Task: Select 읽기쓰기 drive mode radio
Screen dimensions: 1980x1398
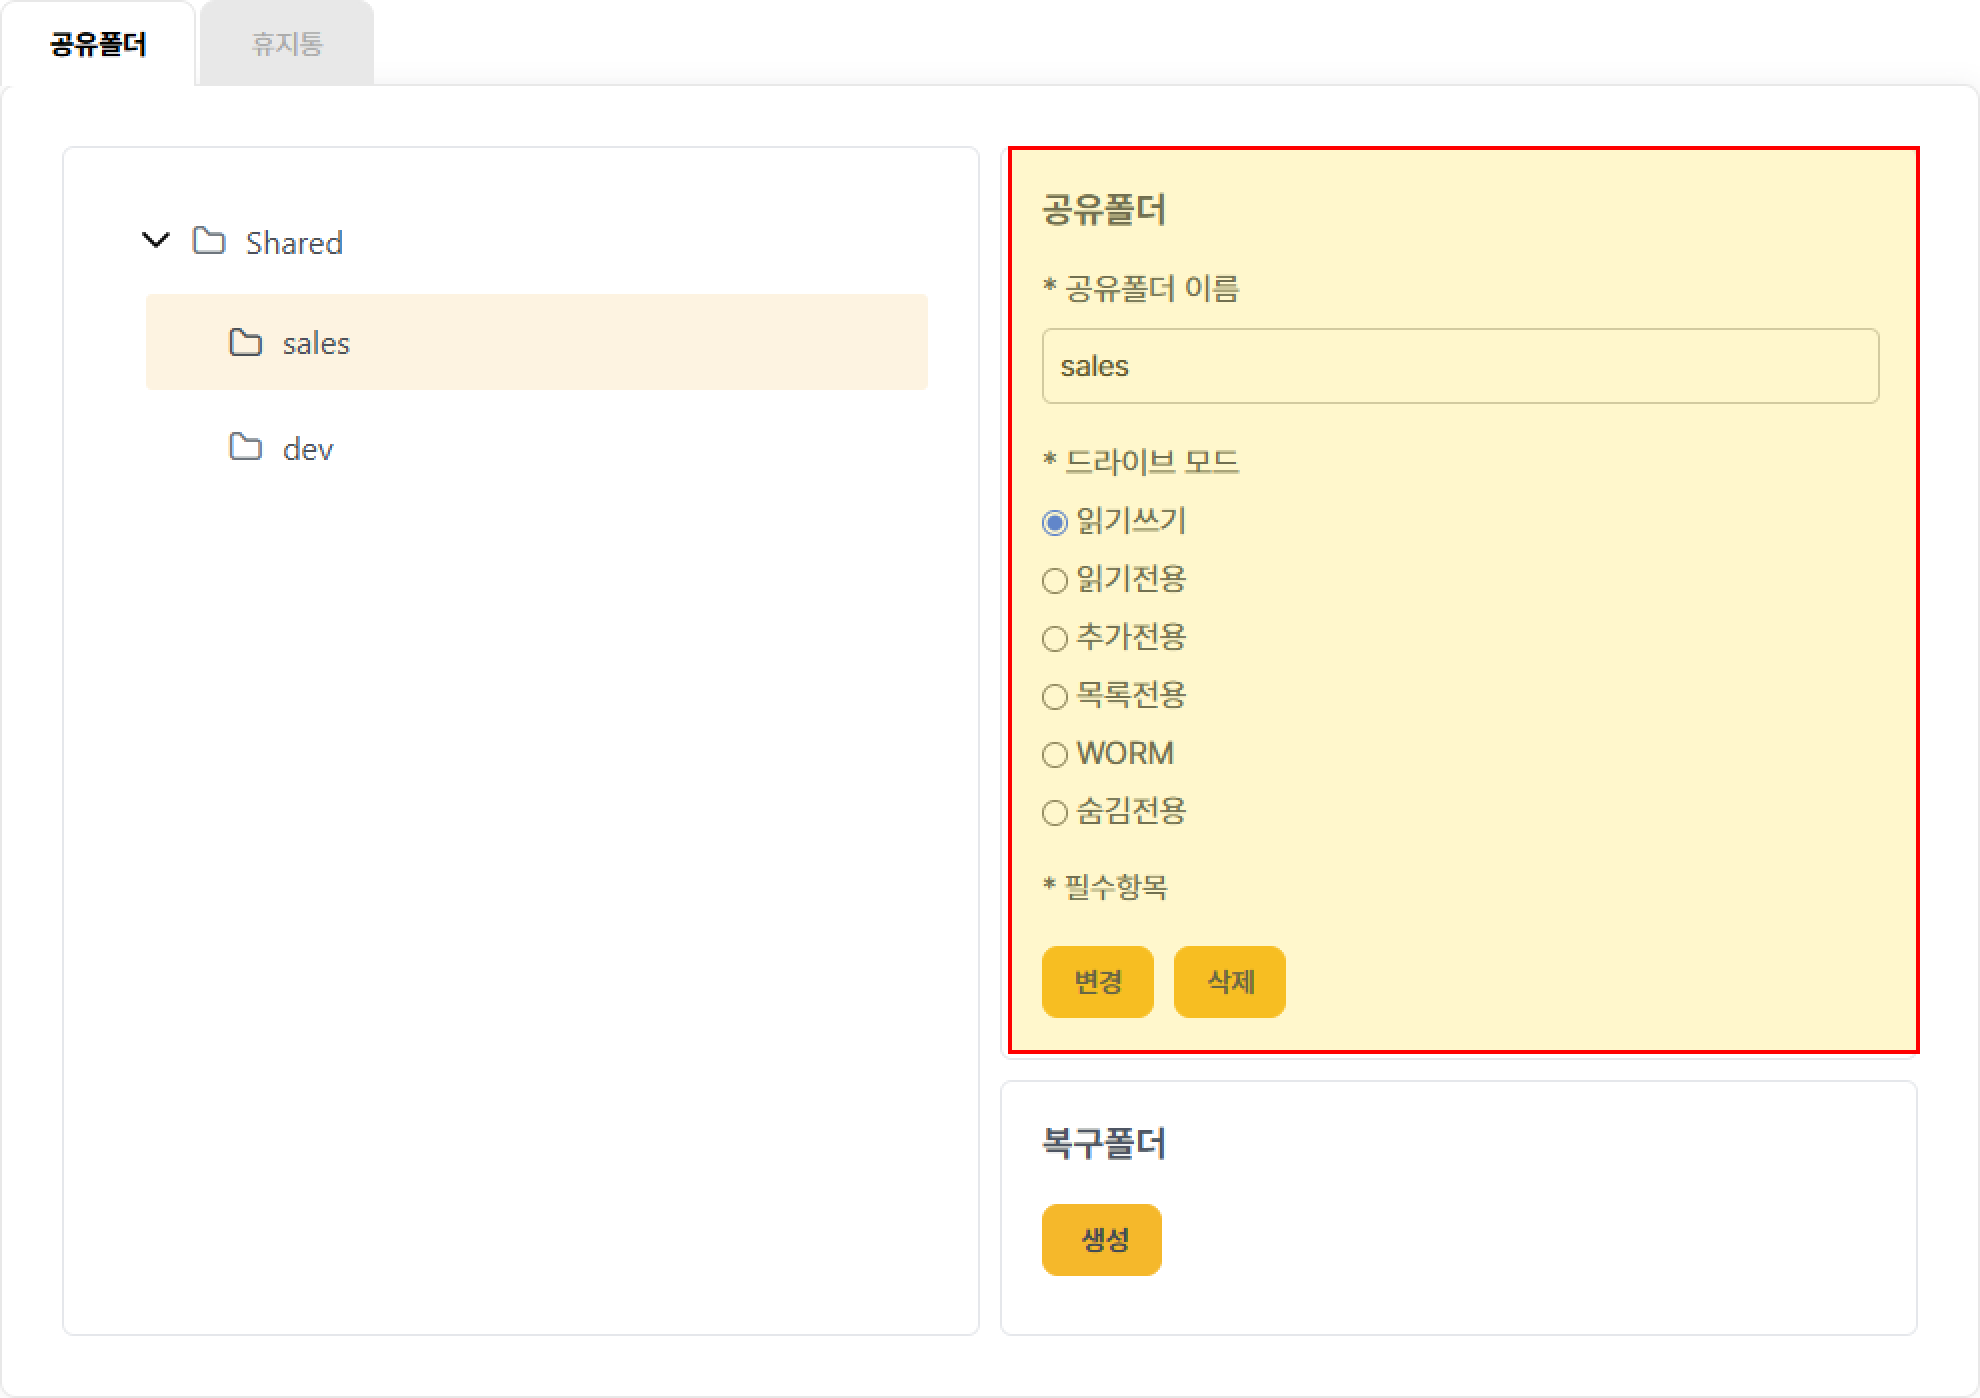Action: [x=1055, y=523]
